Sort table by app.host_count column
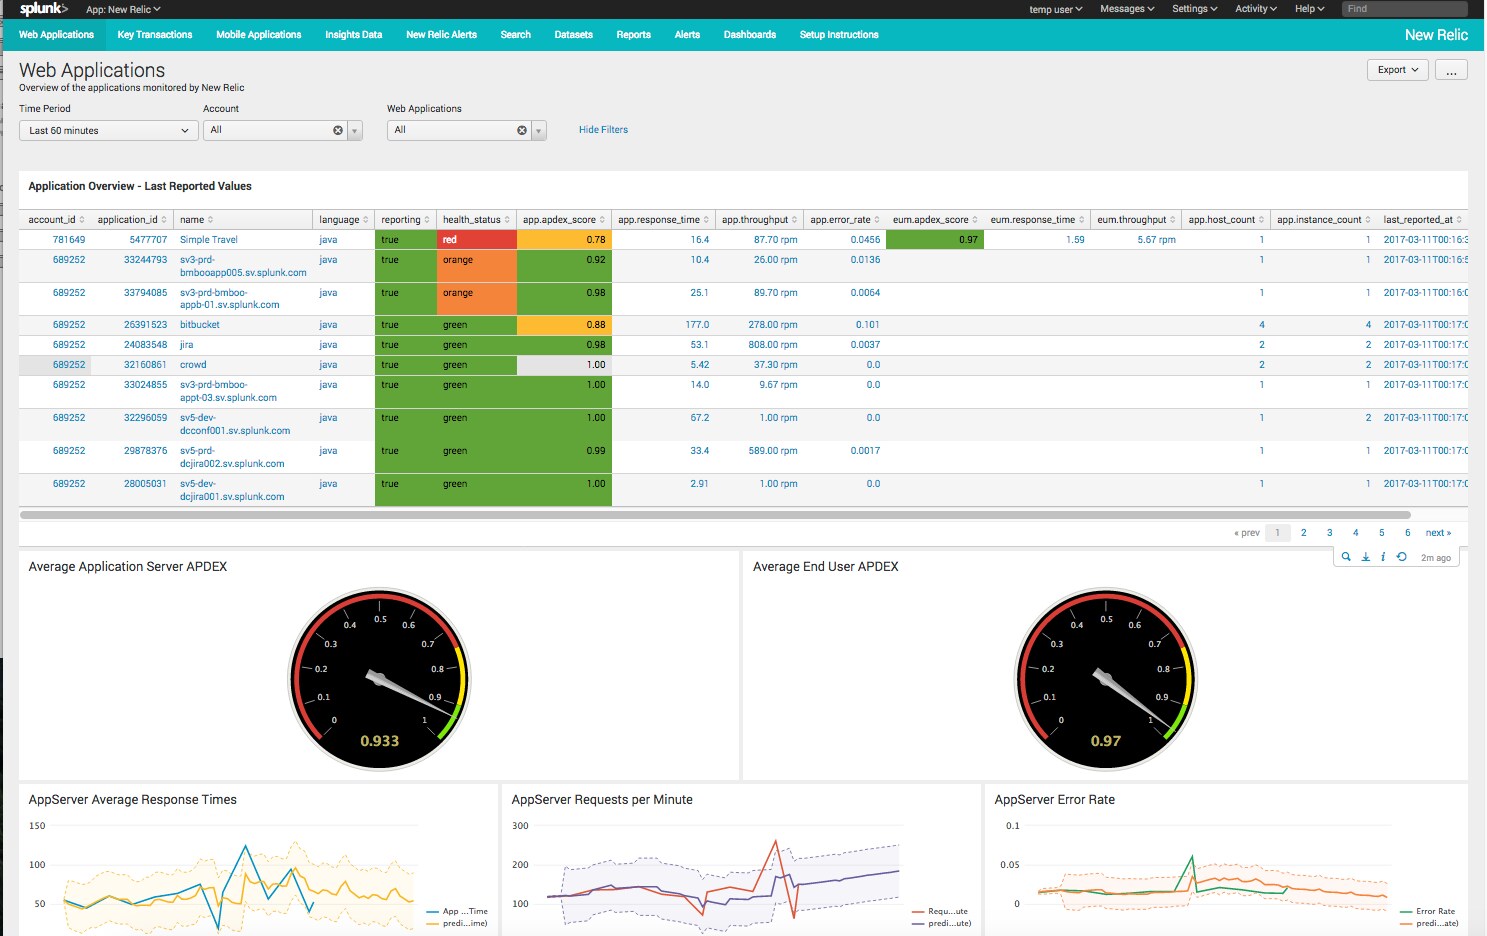The height and width of the screenshot is (936, 1487). pyautogui.click(x=1226, y=220)
